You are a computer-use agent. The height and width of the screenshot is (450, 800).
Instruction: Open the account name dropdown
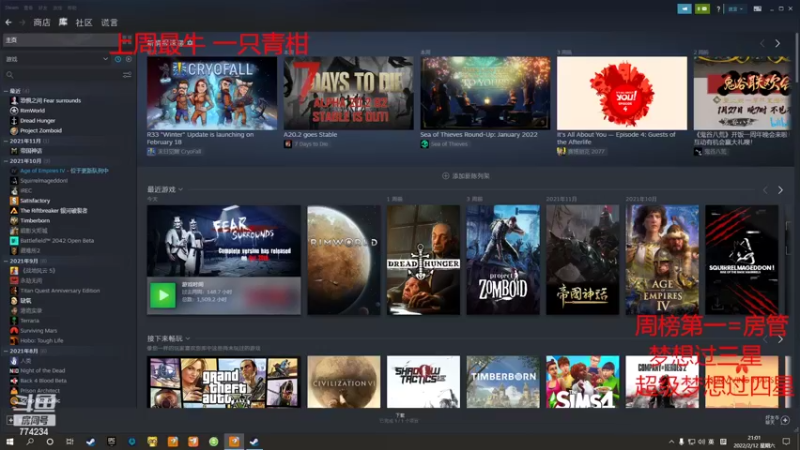click(735, 9)
